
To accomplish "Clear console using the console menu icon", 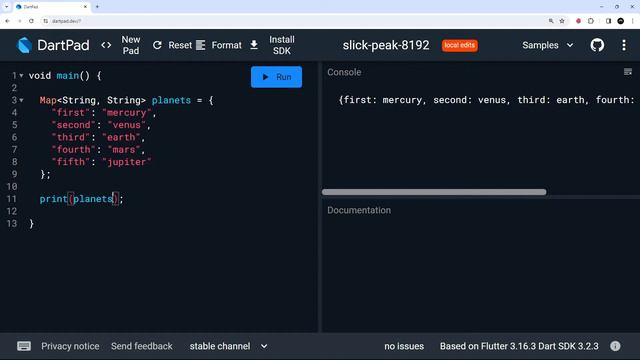I will (x=628, y=72).
